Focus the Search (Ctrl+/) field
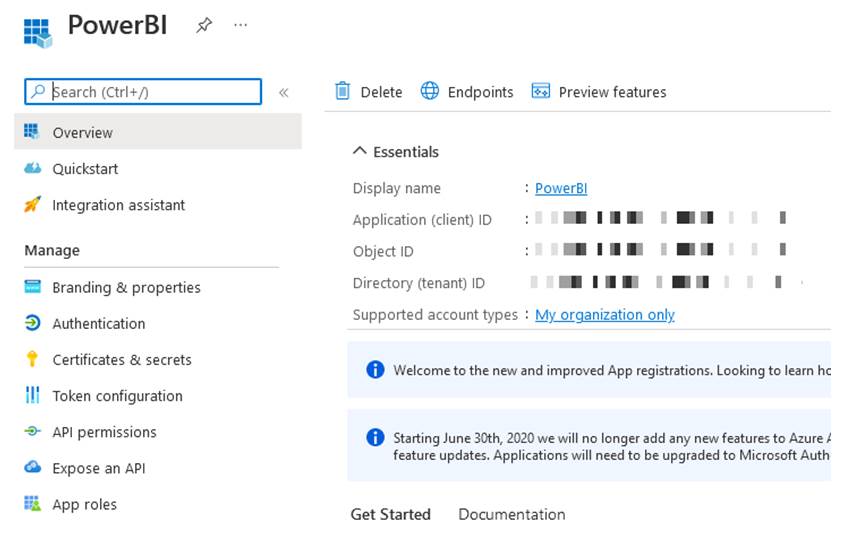Viewport: 845px width, 535px height. click(x=143, y=92)
